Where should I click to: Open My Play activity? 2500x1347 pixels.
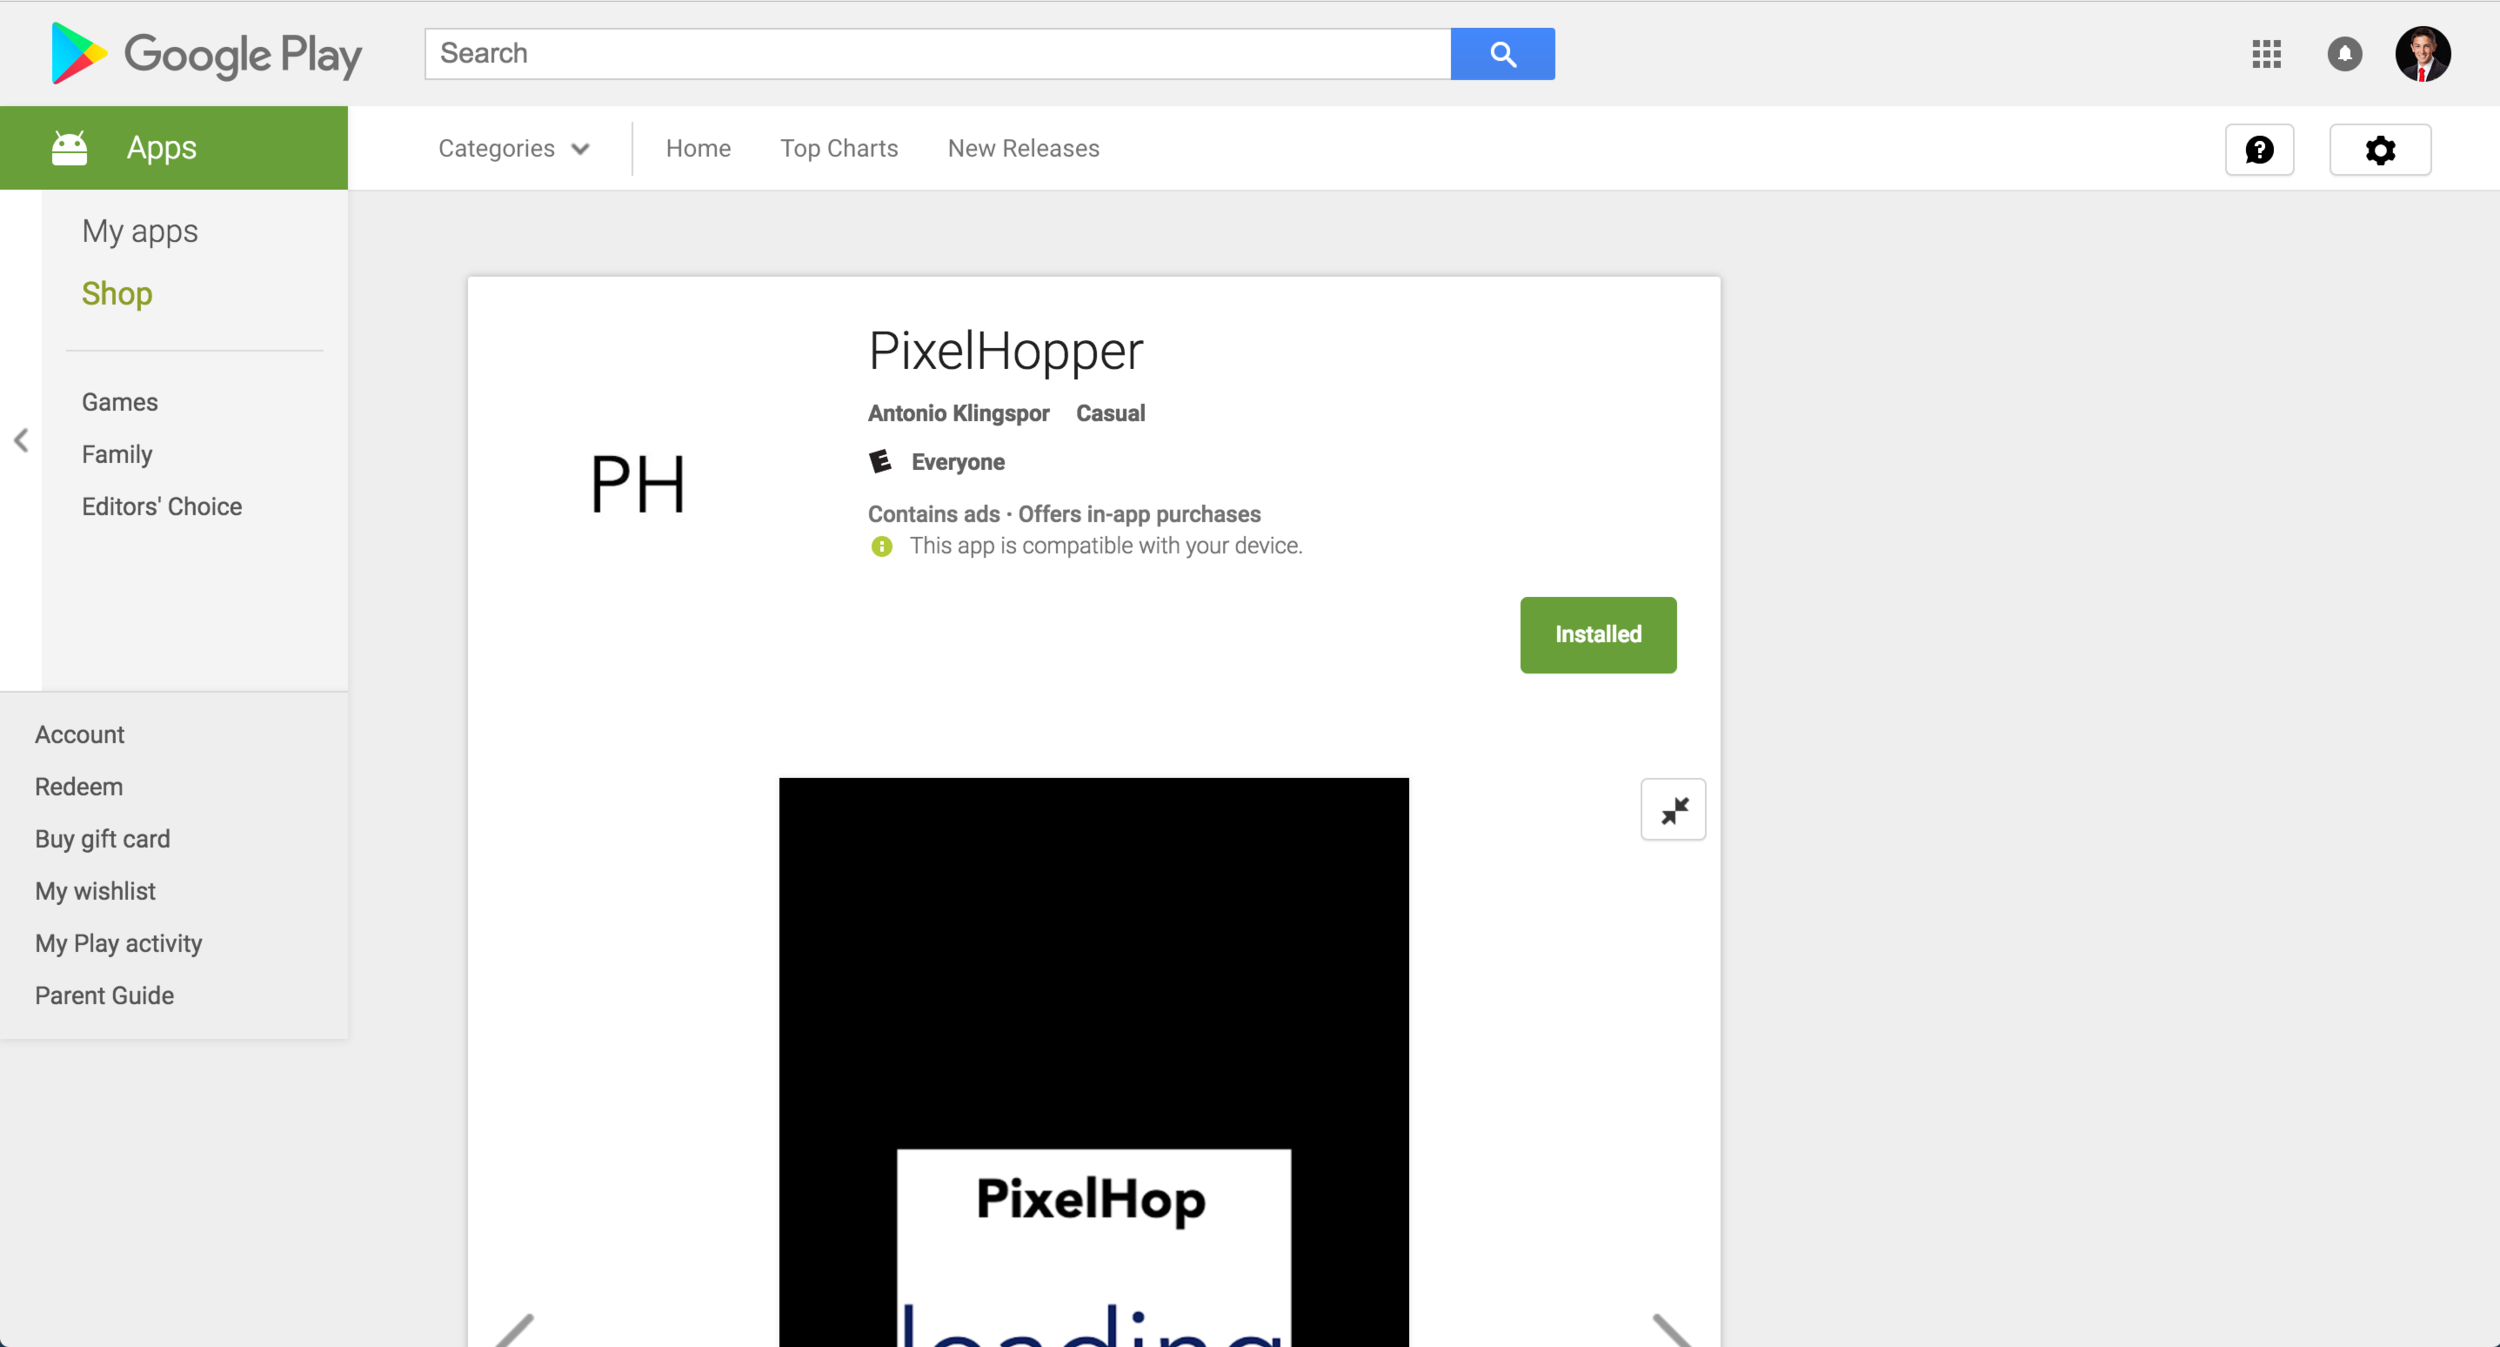(x=119, y=943)
